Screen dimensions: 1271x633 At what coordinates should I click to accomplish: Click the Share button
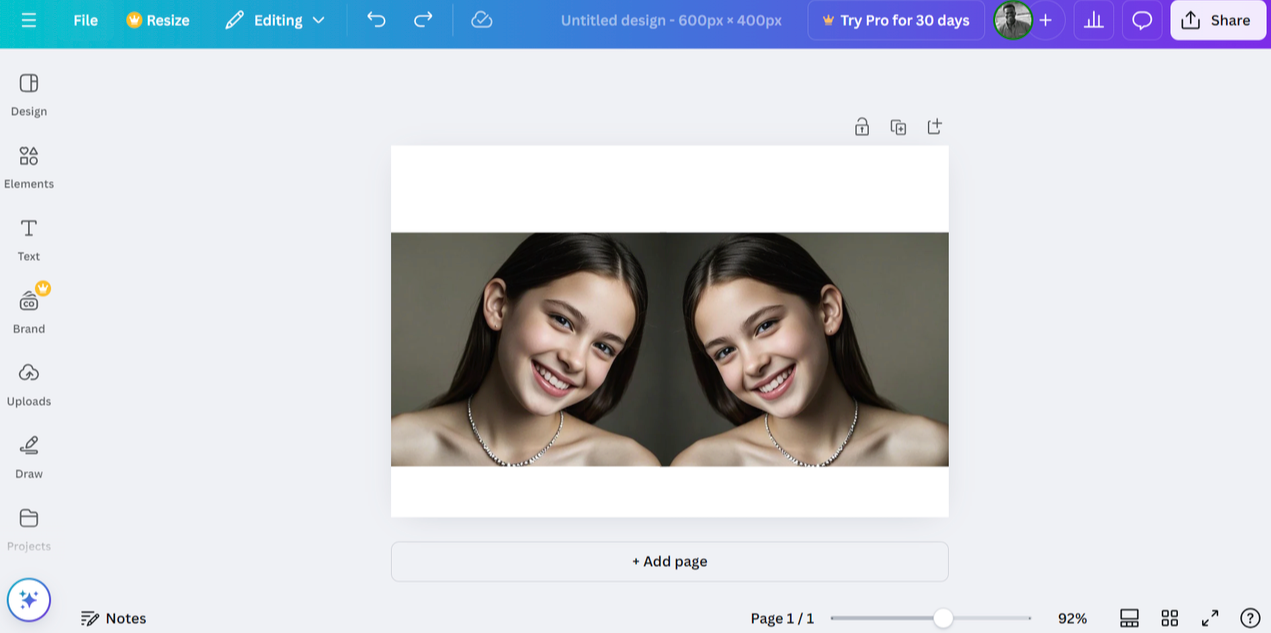click(1218, 20)
